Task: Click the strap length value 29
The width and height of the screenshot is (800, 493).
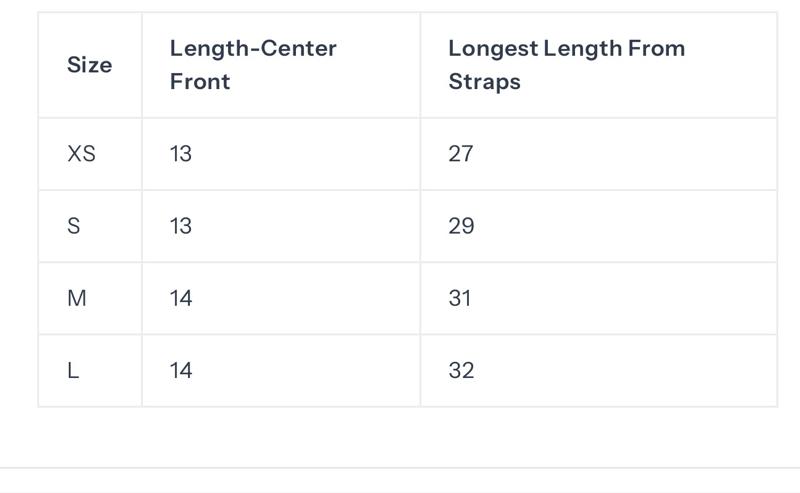Action: coord(461,226)
